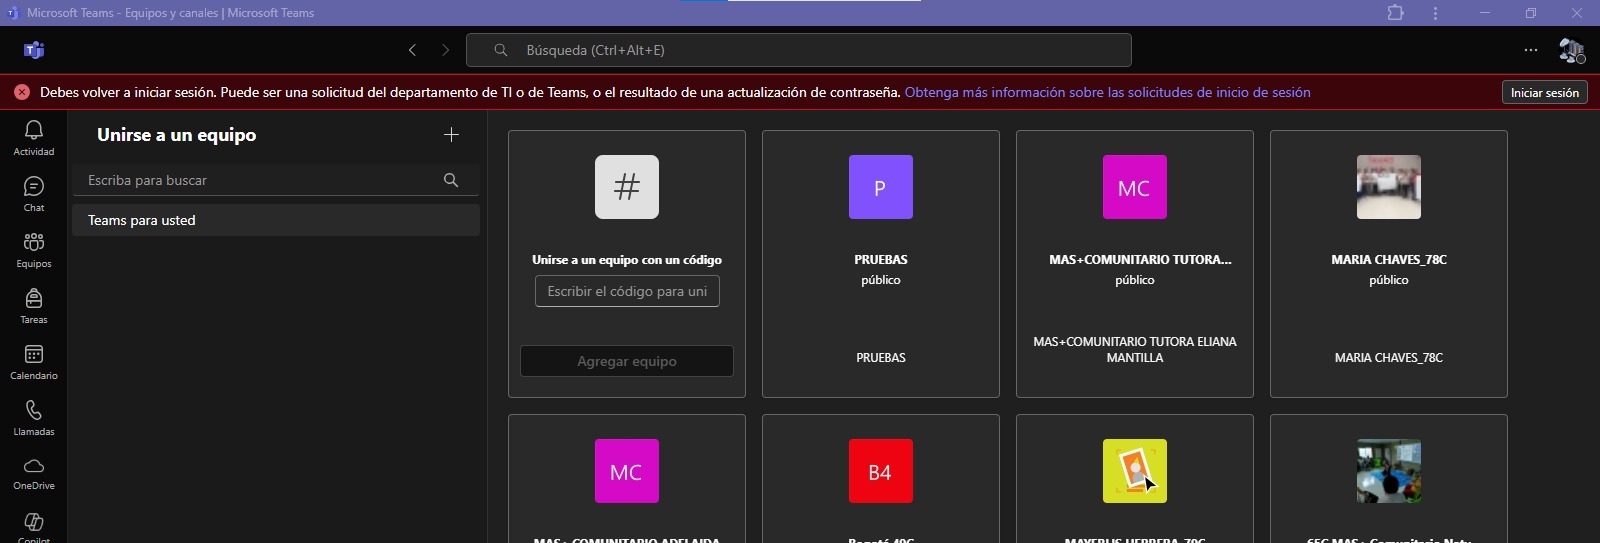Click the magnifier icon in team search box
The height and width of the screenshot is (543, 1600).
[x=451, y=180]
